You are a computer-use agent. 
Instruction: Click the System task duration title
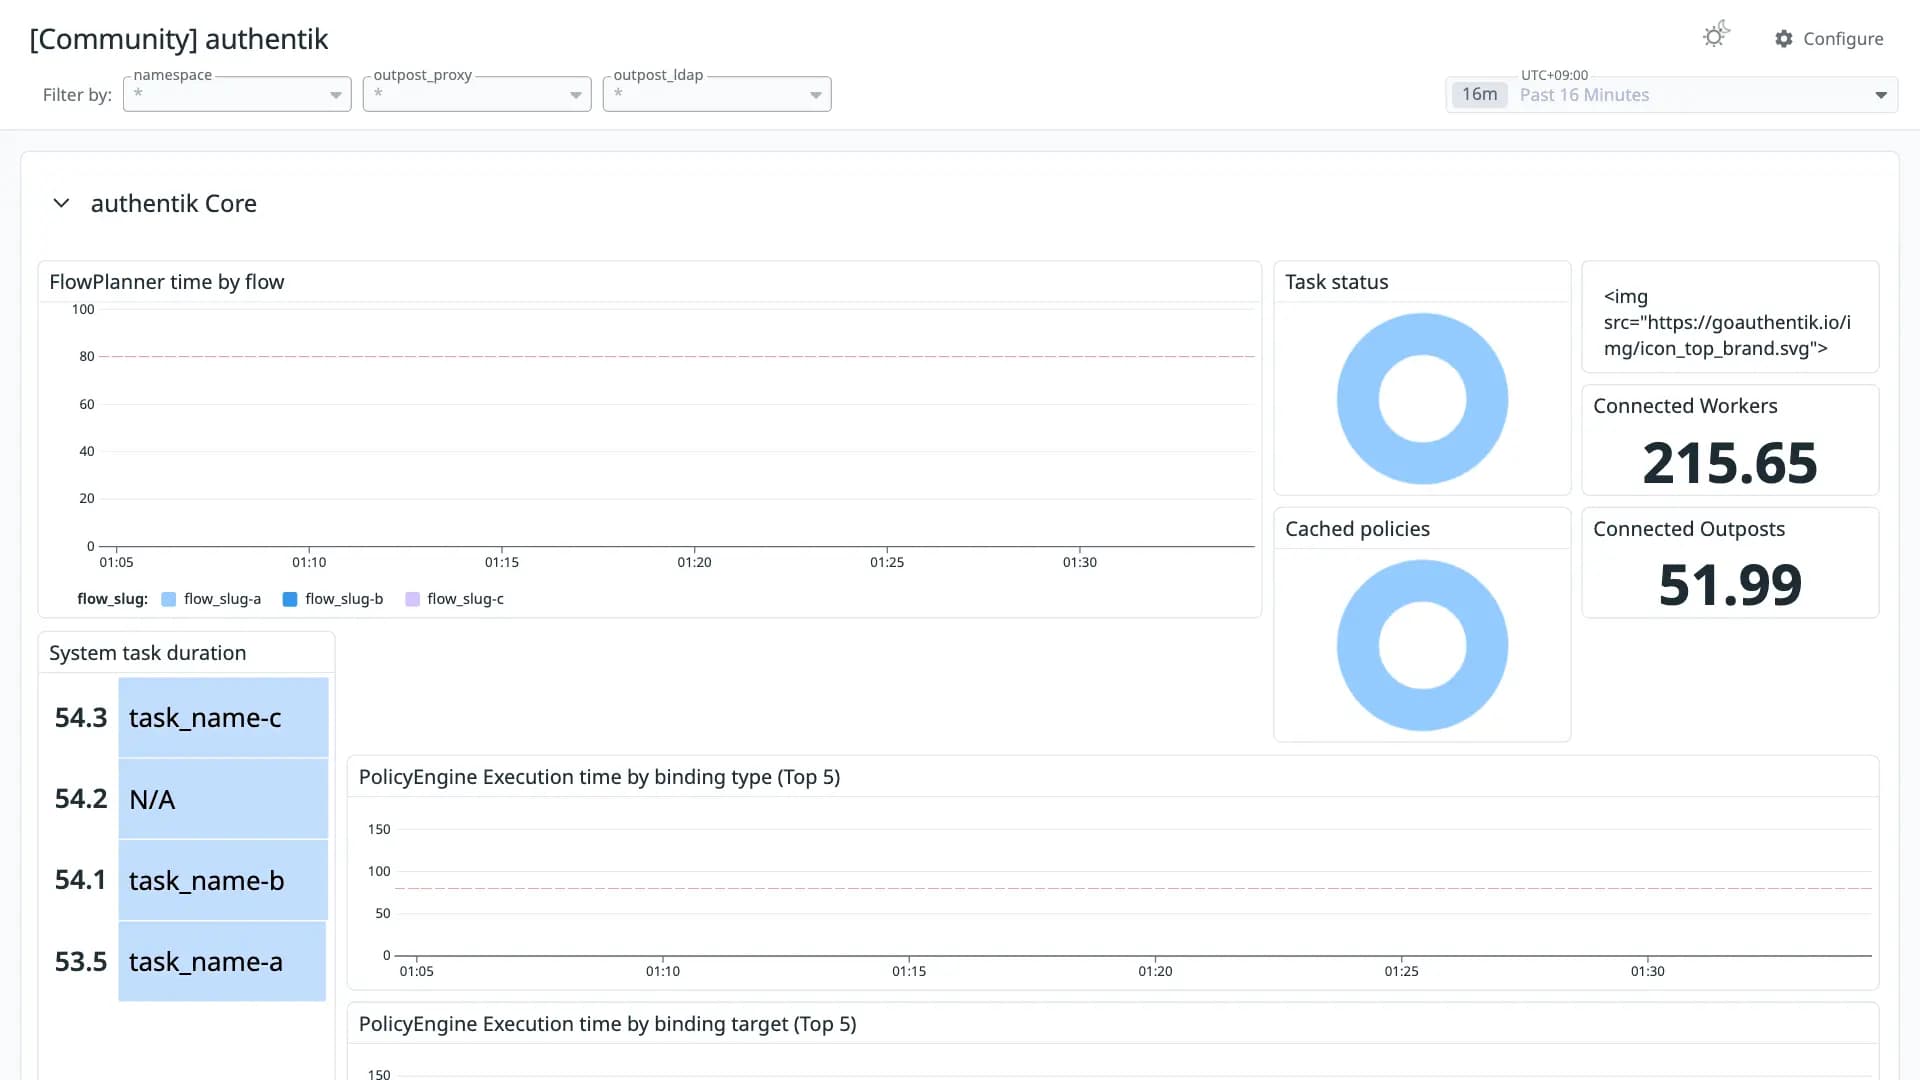click(x=148, y=653)
